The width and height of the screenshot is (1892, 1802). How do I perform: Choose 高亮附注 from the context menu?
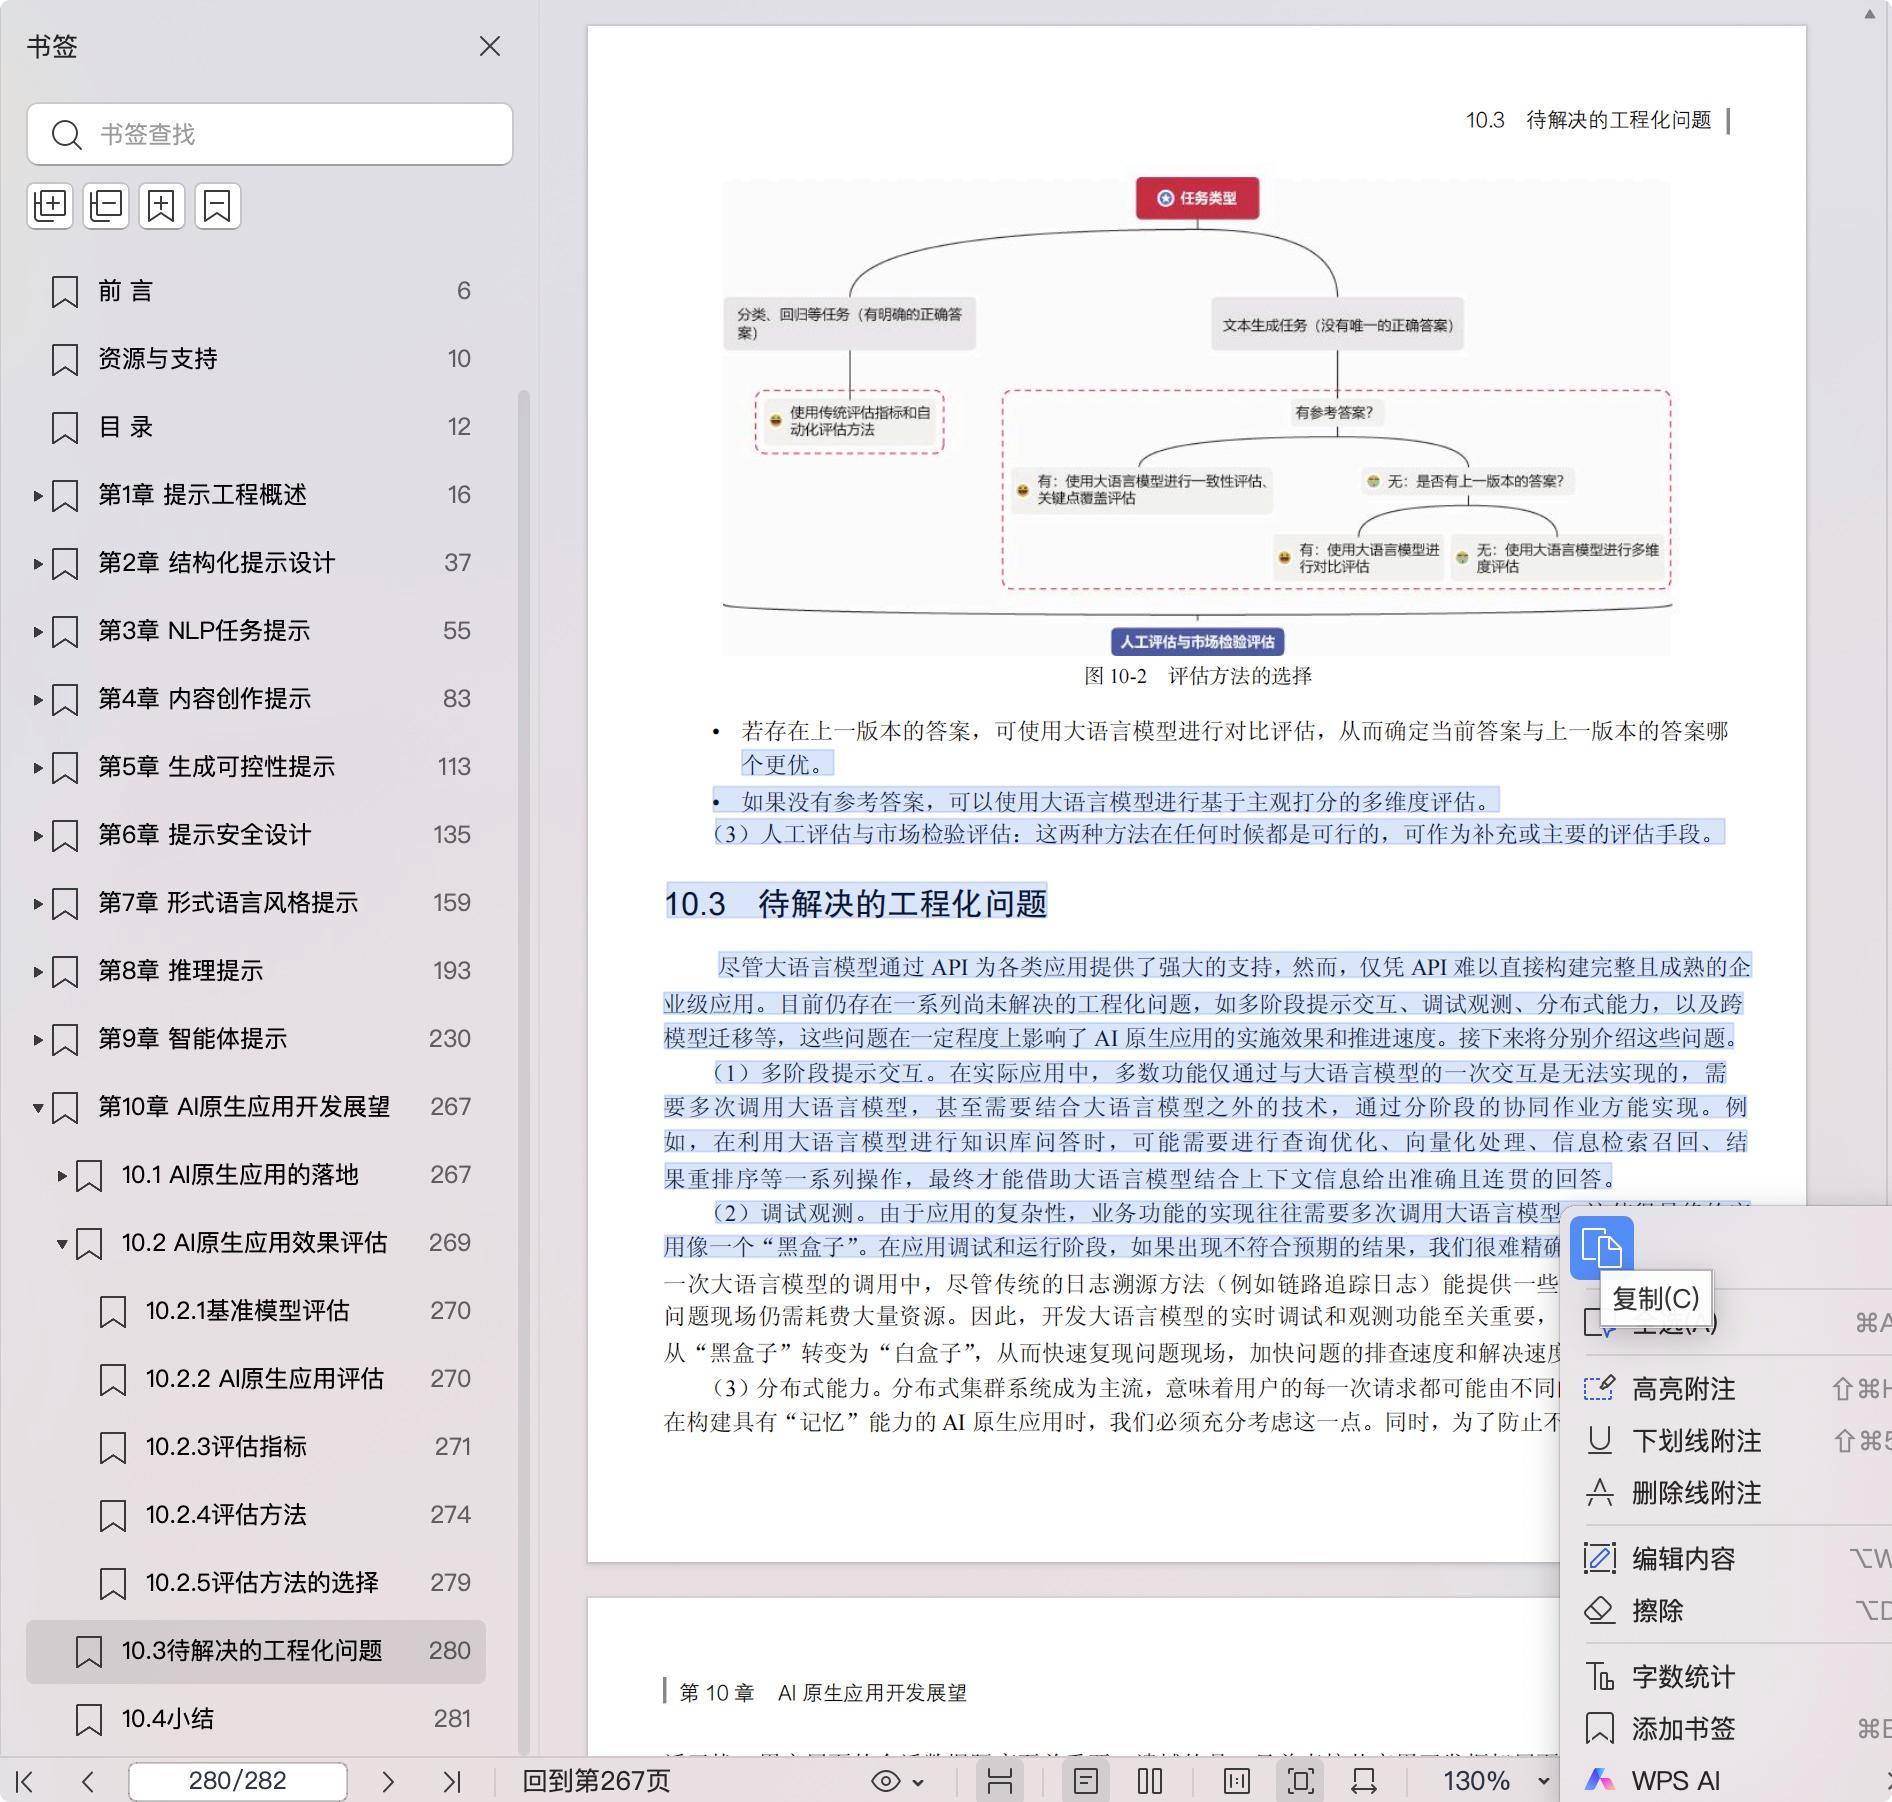pos(1683,1389)
